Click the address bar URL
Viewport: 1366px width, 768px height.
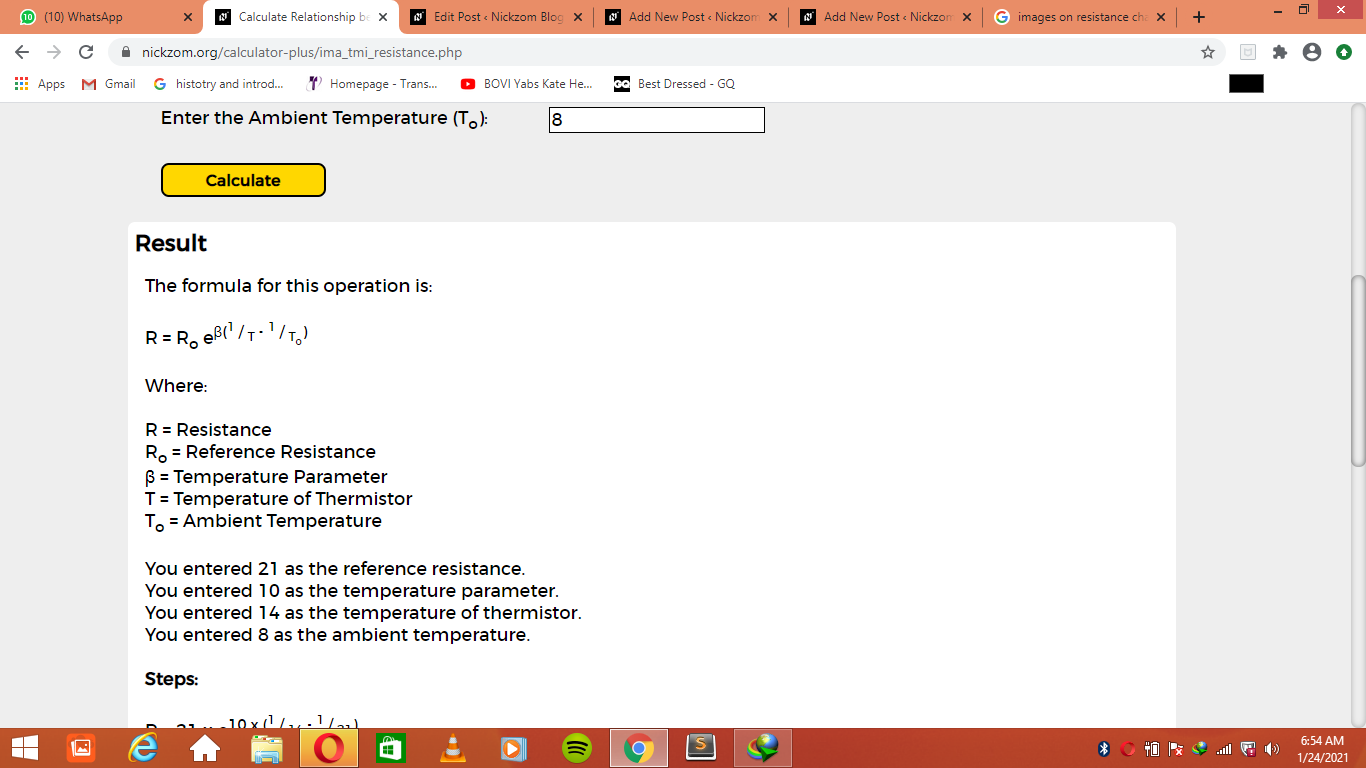click(302, 52)
